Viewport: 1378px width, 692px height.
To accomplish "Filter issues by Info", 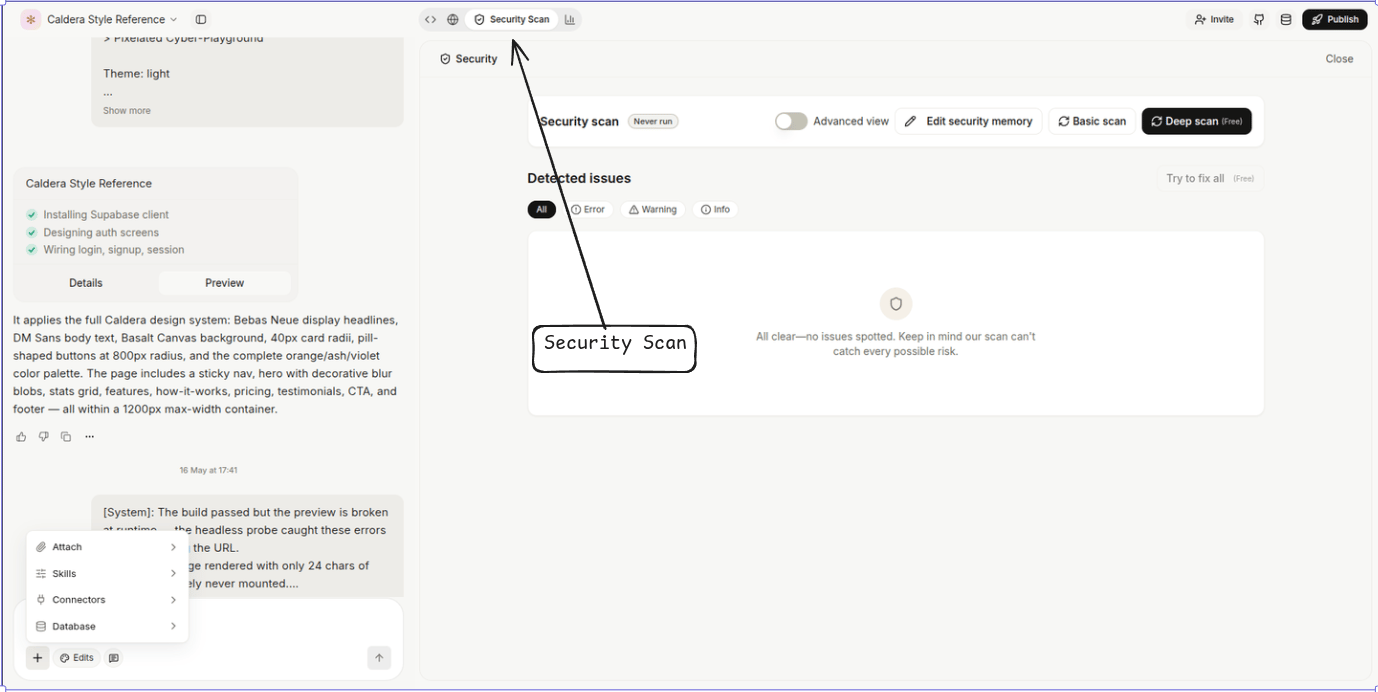I will (715, 209).
